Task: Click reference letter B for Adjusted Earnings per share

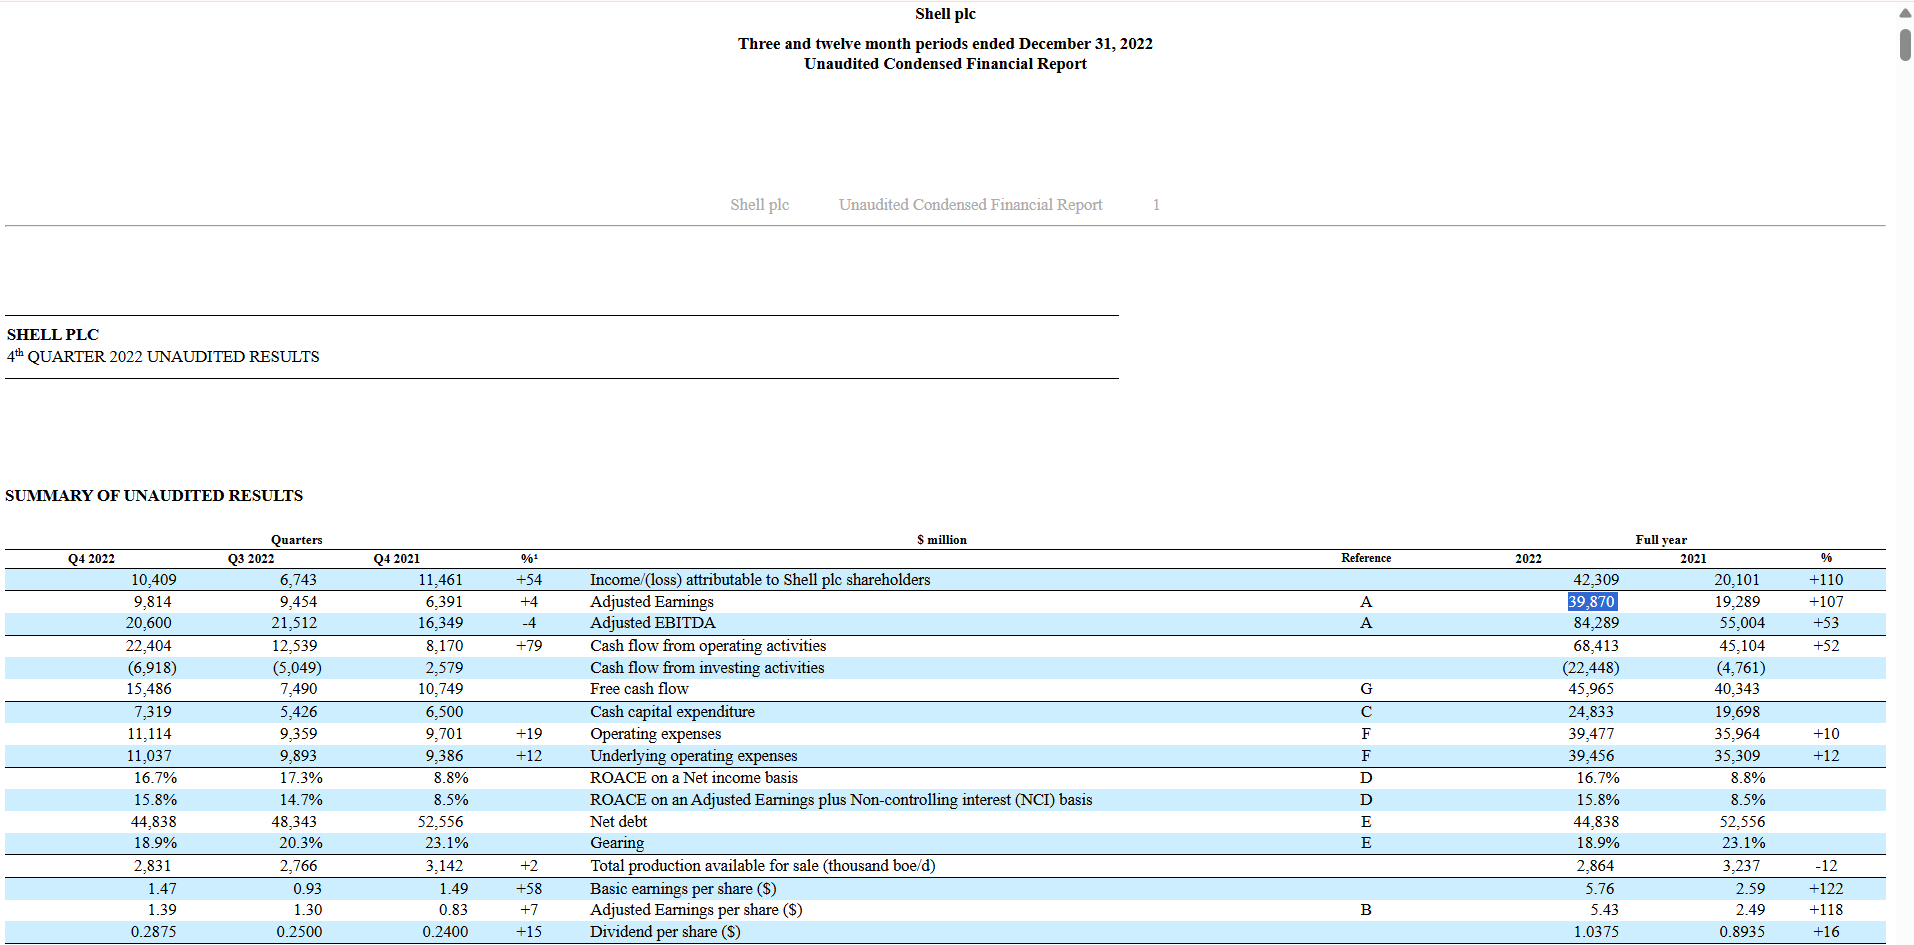Action: coord(1366,910)
